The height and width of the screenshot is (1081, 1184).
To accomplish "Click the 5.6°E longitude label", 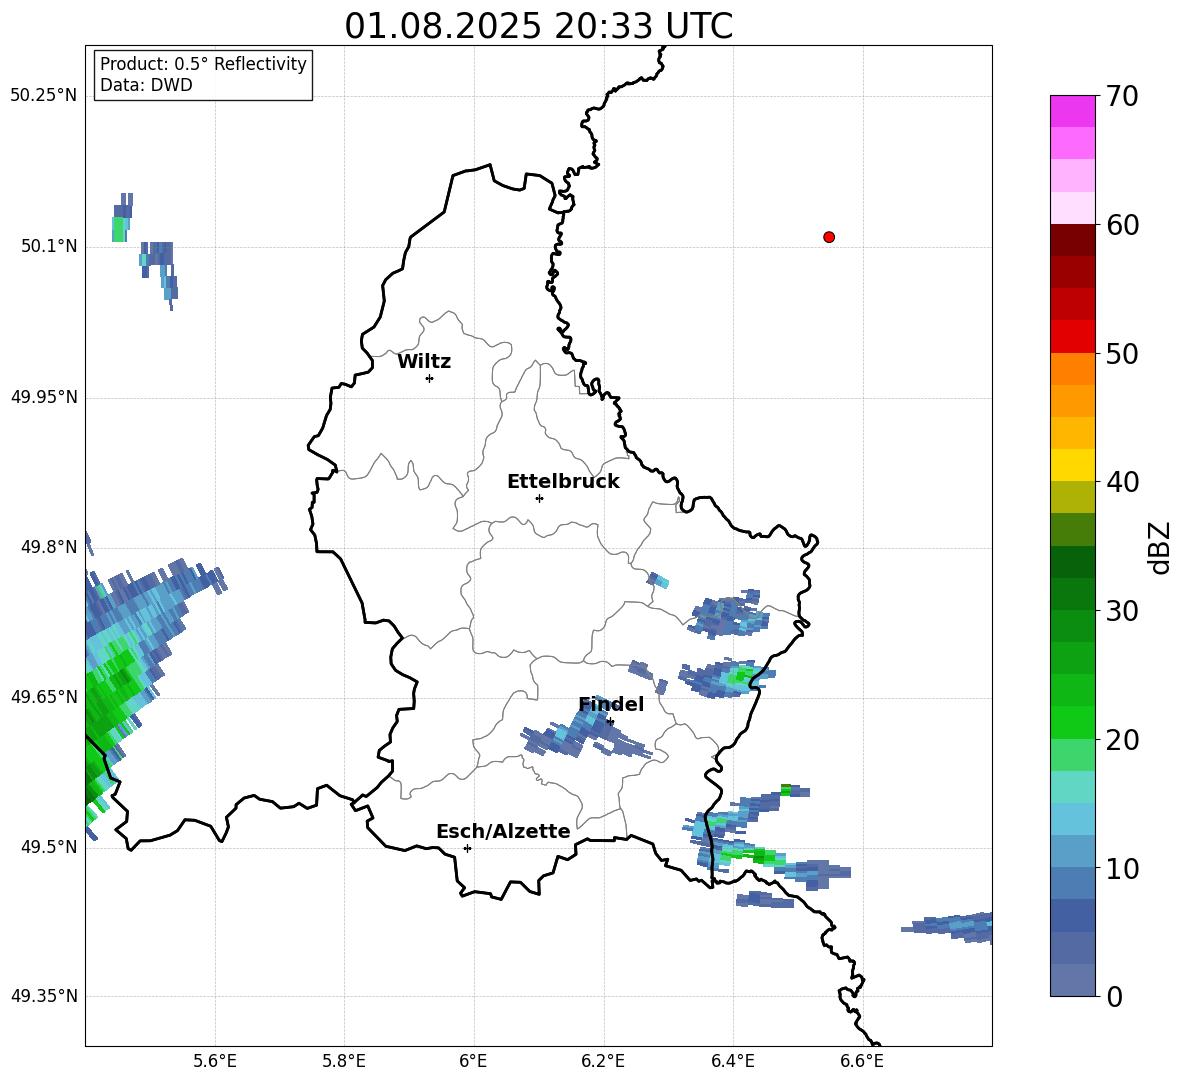I will tap(215, 1061).
